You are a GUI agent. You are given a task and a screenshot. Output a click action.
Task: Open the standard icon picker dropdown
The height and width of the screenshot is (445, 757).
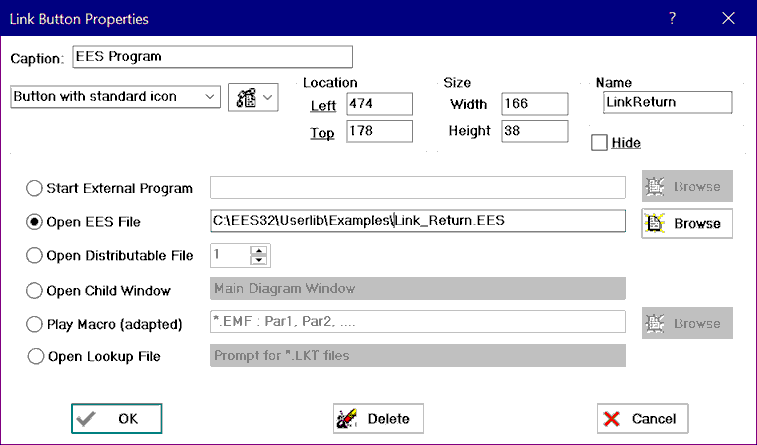(254, 97)
